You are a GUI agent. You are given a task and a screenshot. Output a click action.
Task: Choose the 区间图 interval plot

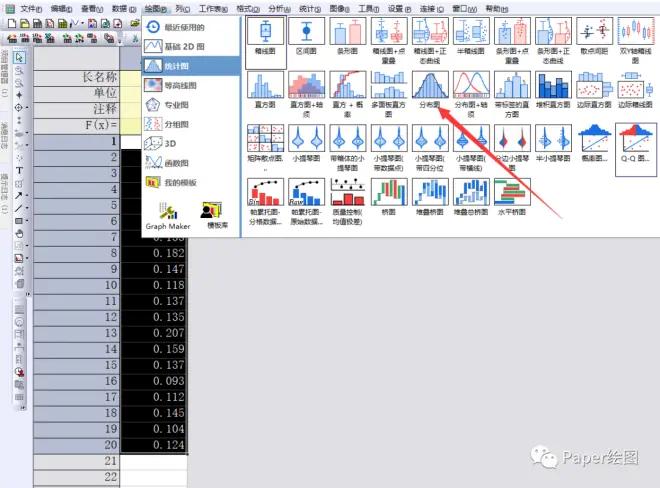[x=306, y=37]
